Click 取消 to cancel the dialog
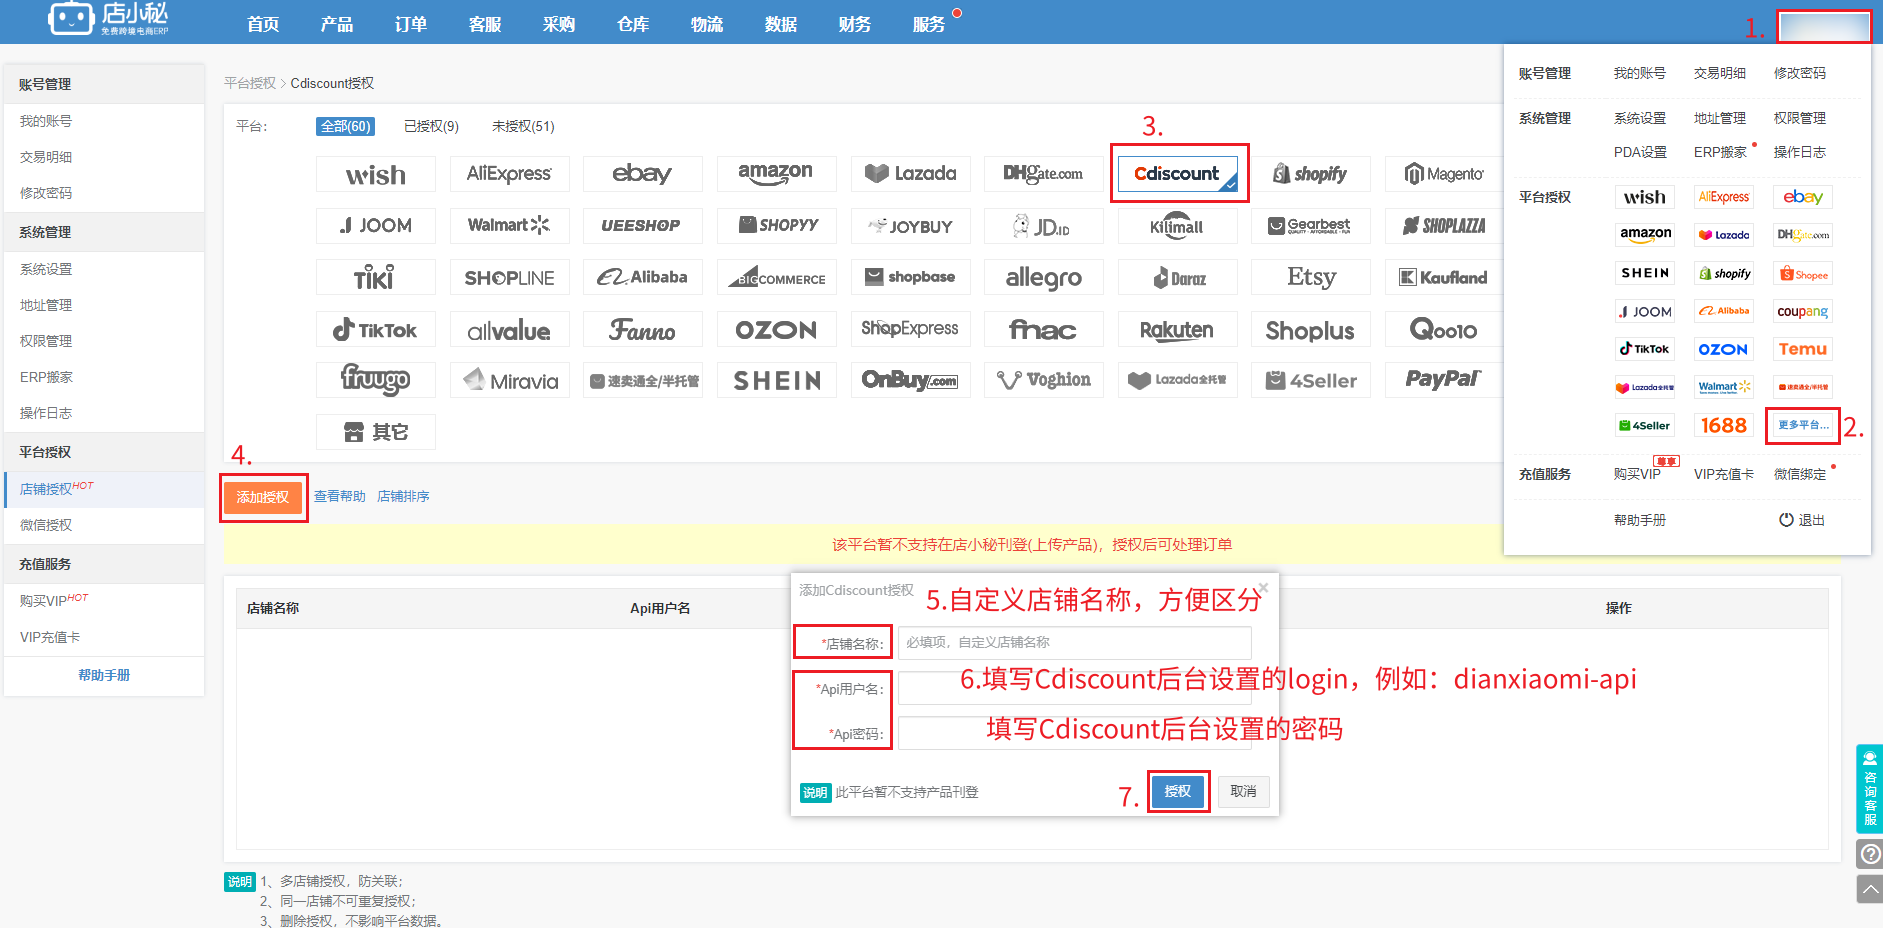The image size is (1883, 928). pos(1243,791)
